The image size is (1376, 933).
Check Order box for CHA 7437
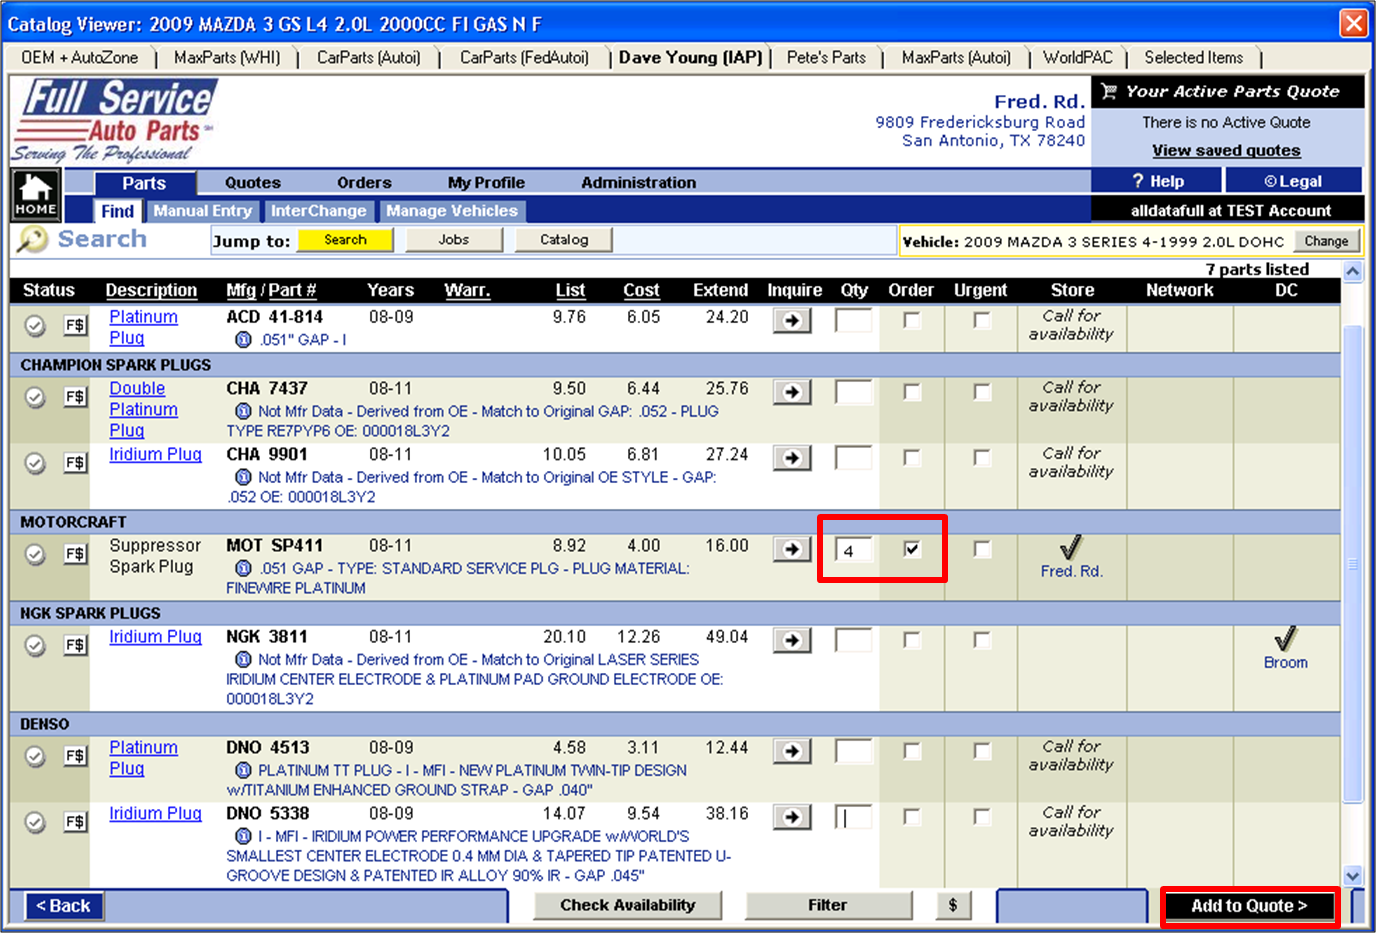point(912,392)
